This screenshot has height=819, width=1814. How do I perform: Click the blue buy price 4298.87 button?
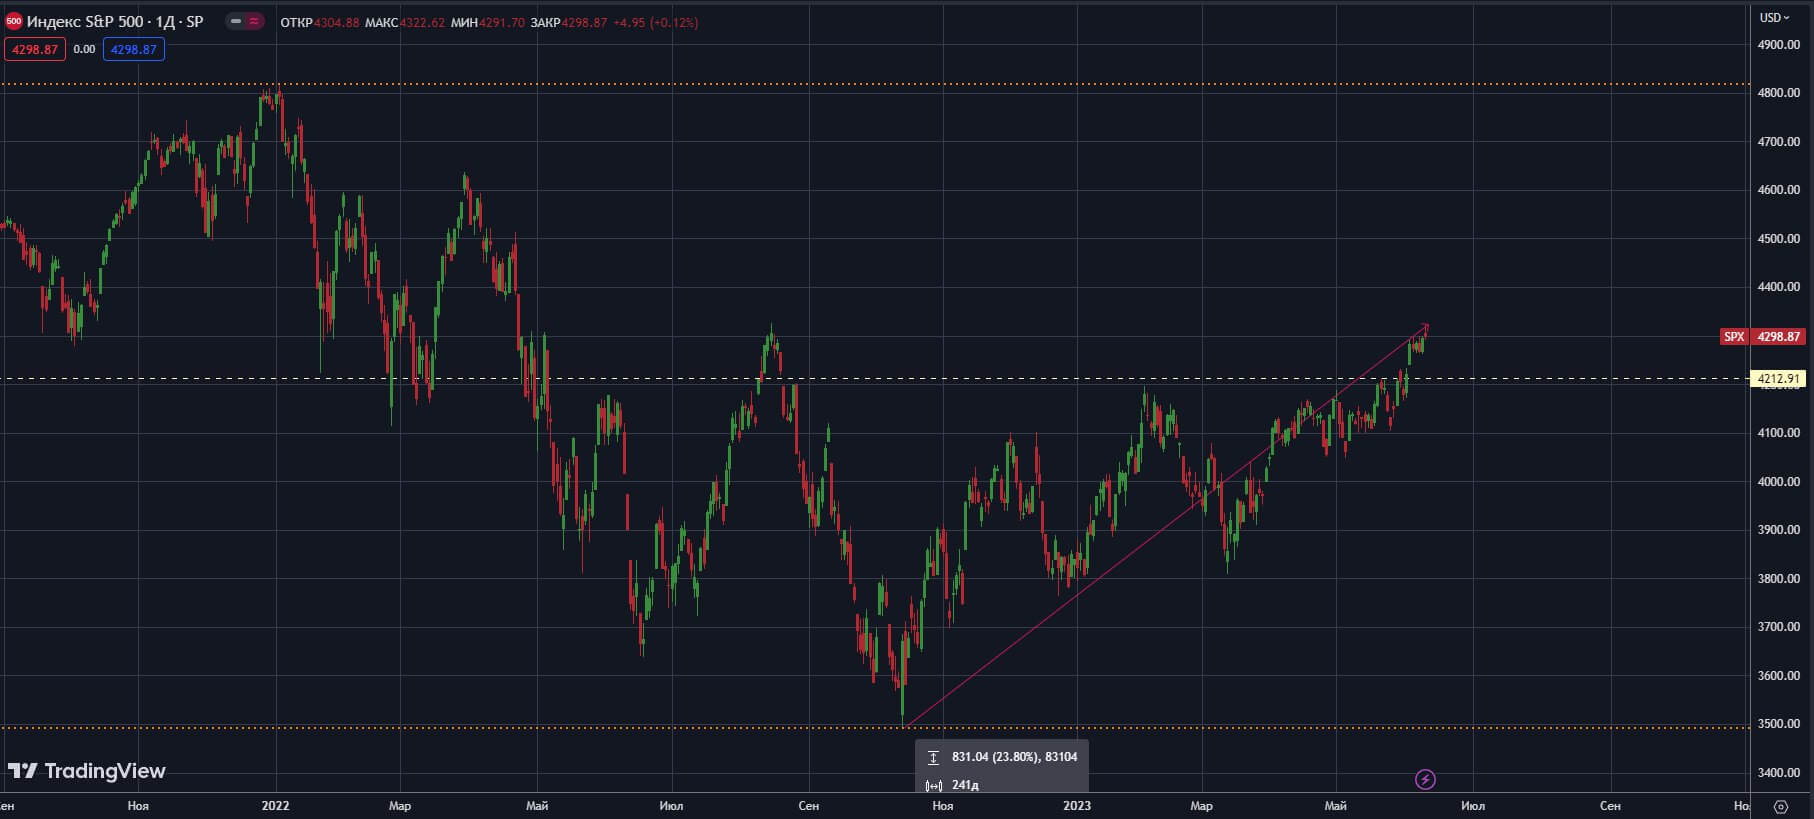(x=133, y=49)
